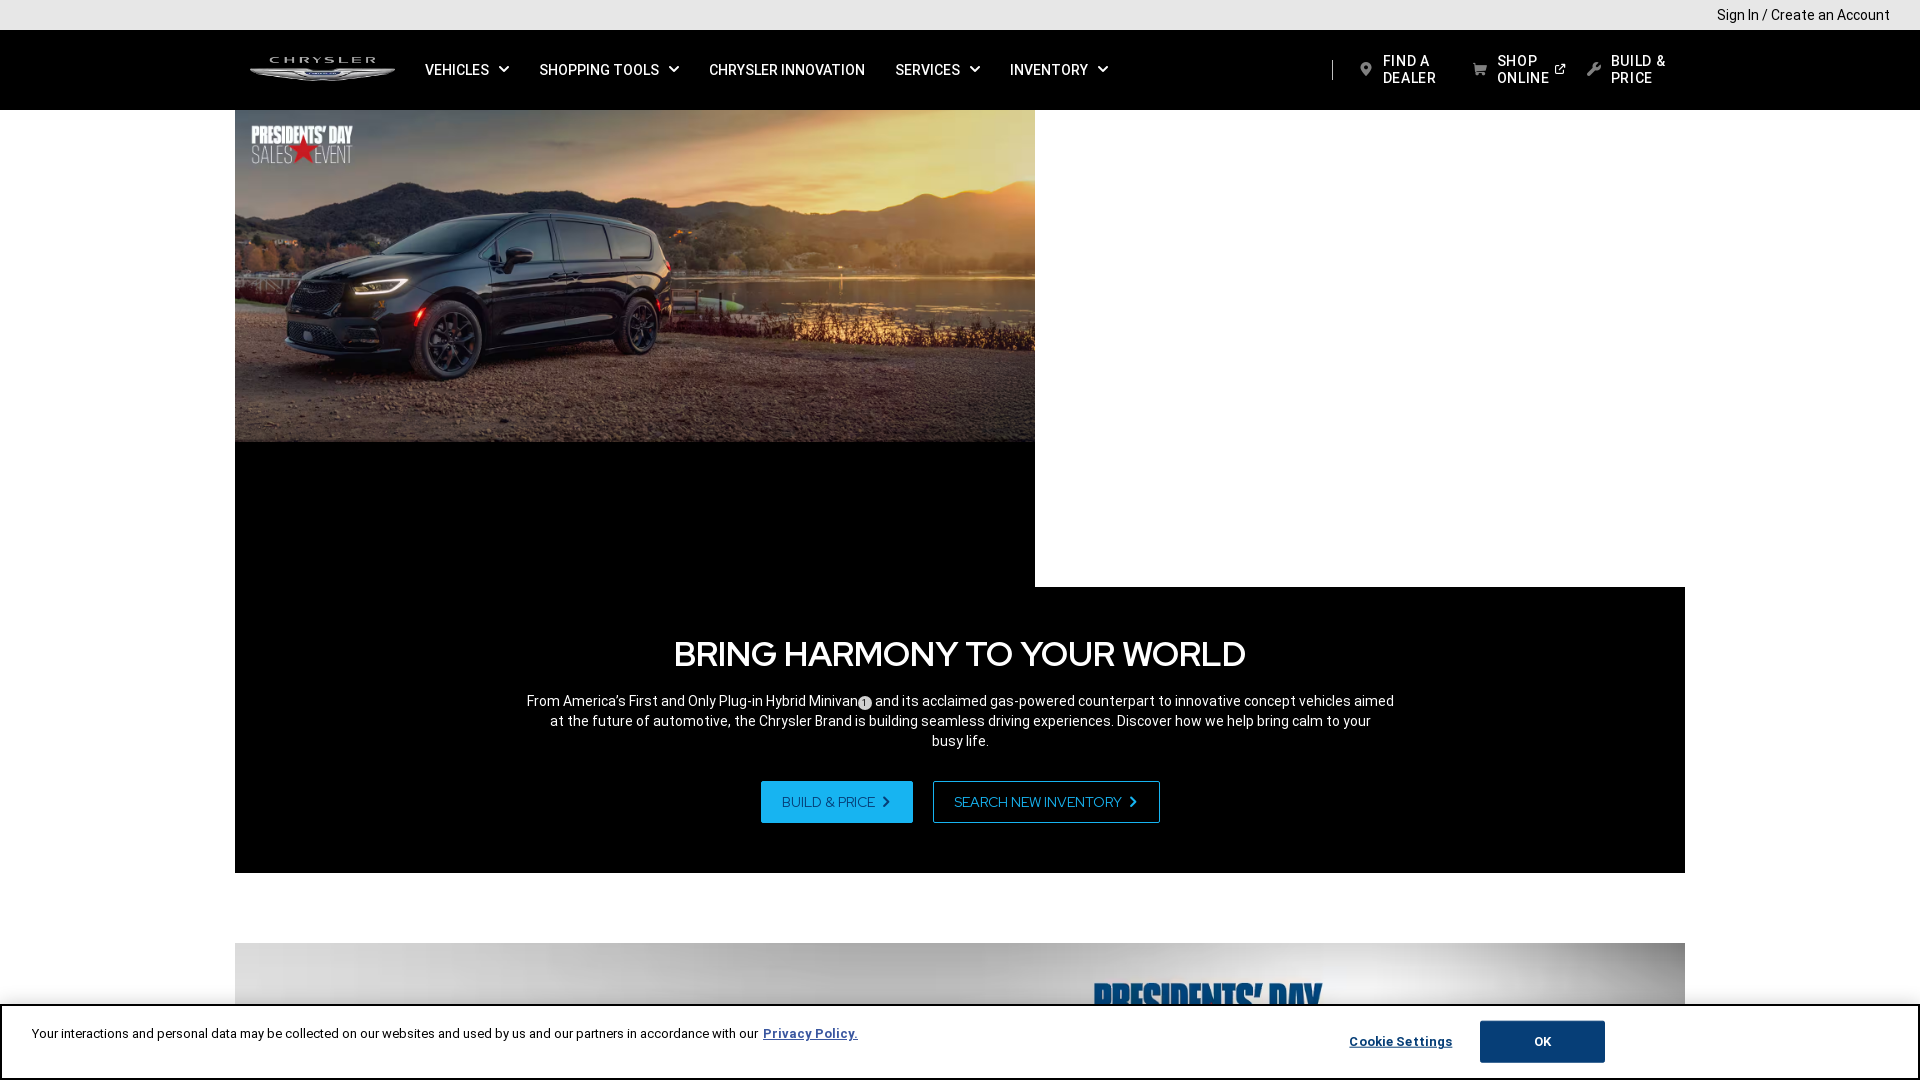
Task: Open the Privacy Policy link
Action: (810, 1034)
